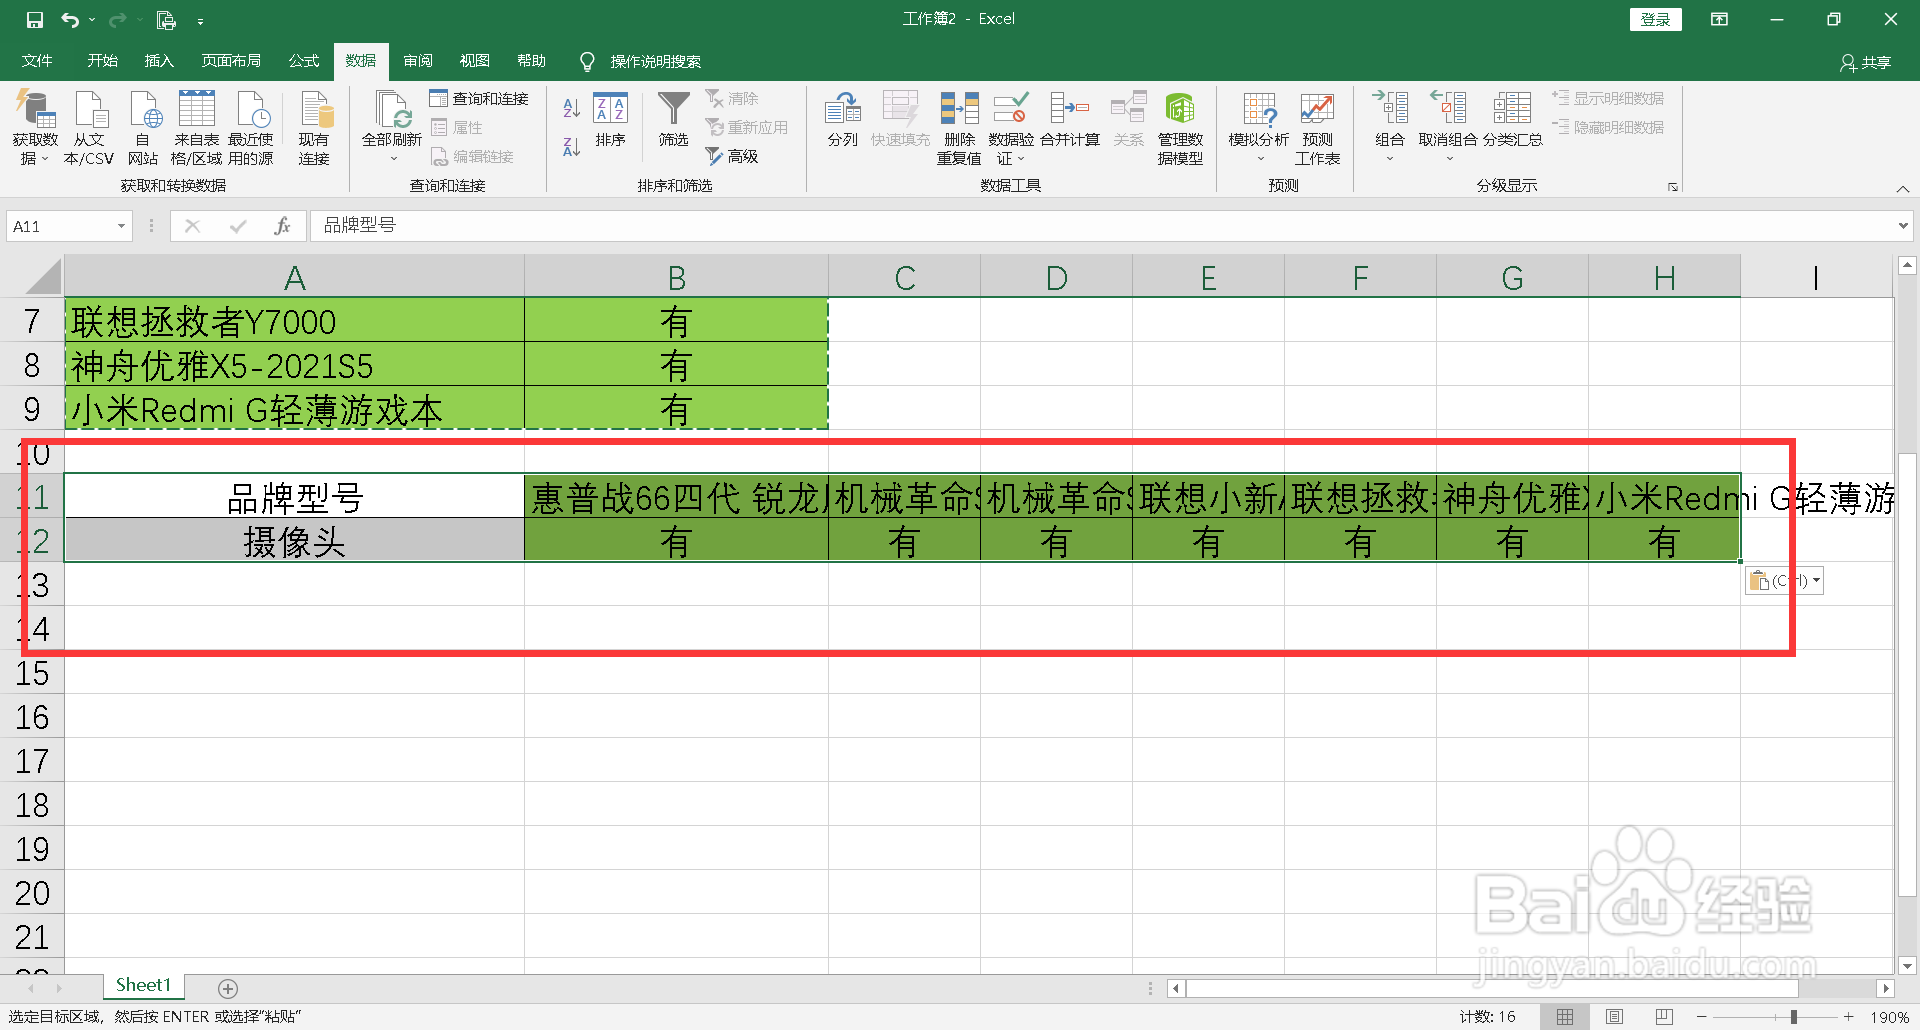The width and height of the screenshot is (1920, 1030).
Task: Click Forecast Sheet (预测工作表) icon
Action: tap(1317, 128)
